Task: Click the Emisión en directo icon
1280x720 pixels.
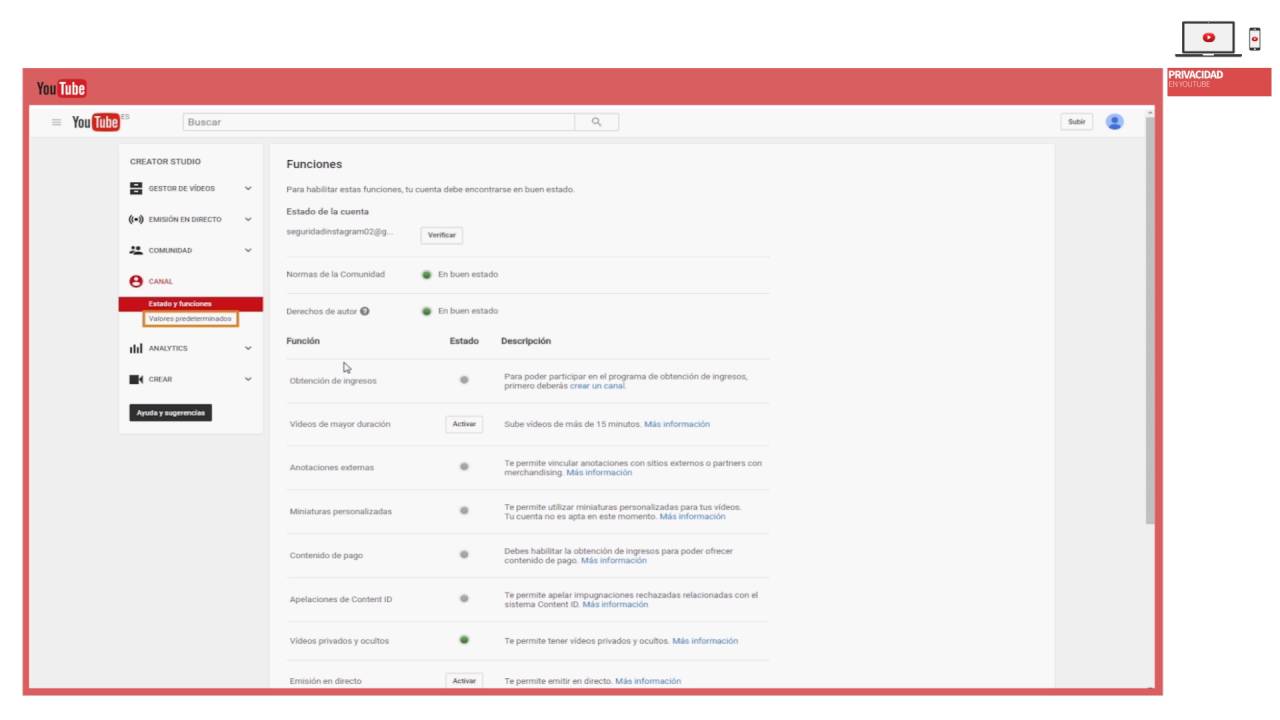Action: (x=137, y=219)
